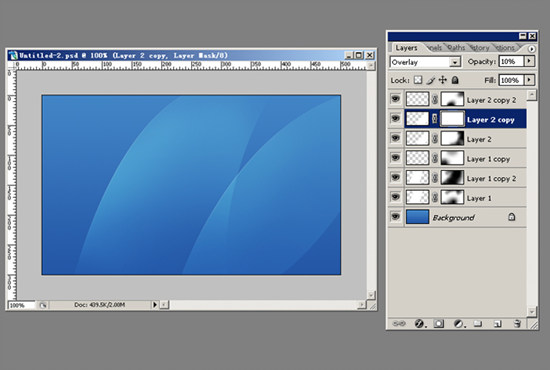
Task: Select the Layer 2 copy row name
Action: pyautogui.click(x=491, y=120)
